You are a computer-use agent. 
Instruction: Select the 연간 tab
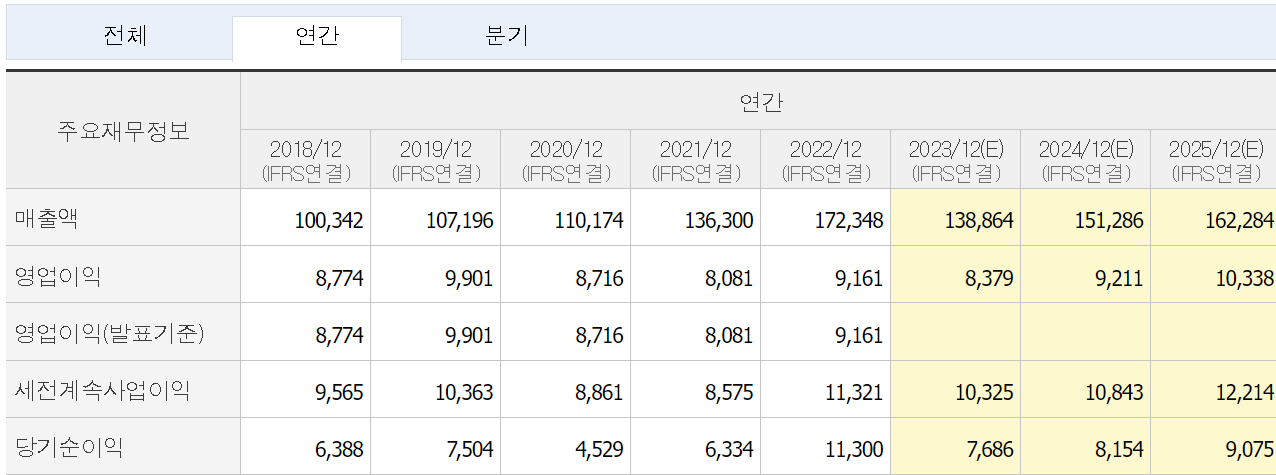317,37
